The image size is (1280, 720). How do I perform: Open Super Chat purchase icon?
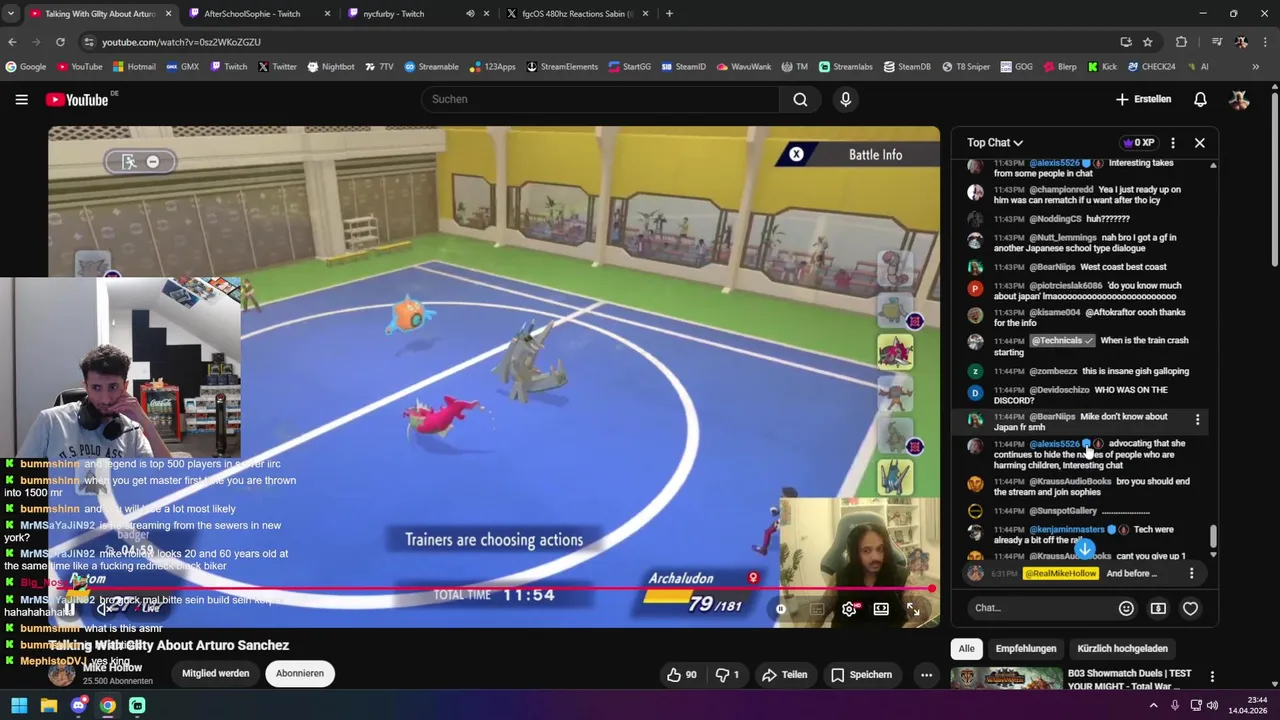tap(1158, 608)
